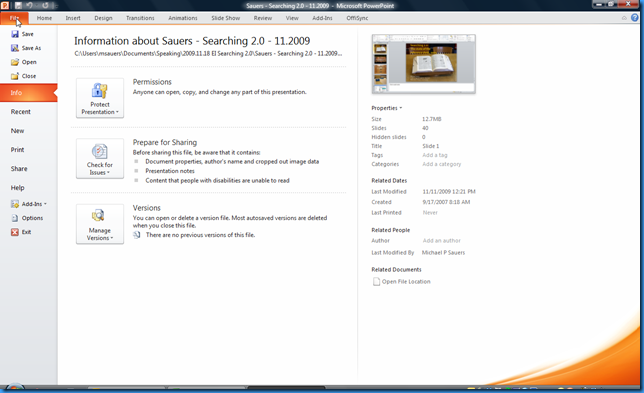The image size is (644, 393).
Task: Click the minimize ribbon caret icon
Action: [624, 18]
